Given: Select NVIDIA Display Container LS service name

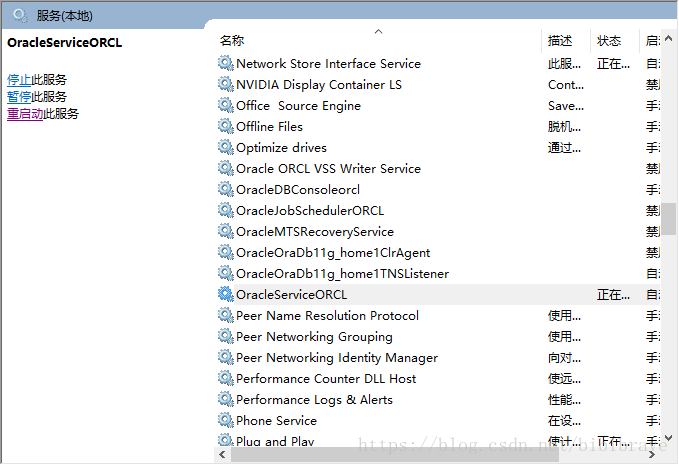Looking at the screenshot, I should click(319, 85).
